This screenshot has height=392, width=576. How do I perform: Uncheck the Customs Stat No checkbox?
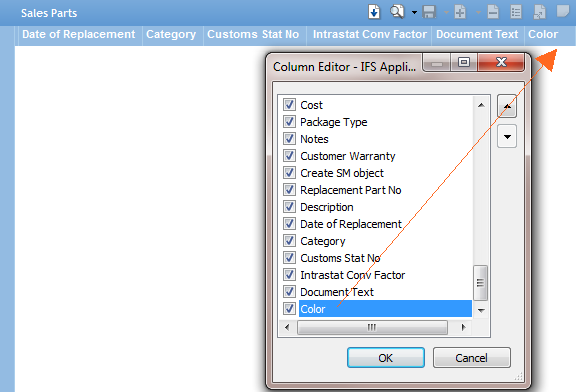pyautogui.click(x=289, y=258)
